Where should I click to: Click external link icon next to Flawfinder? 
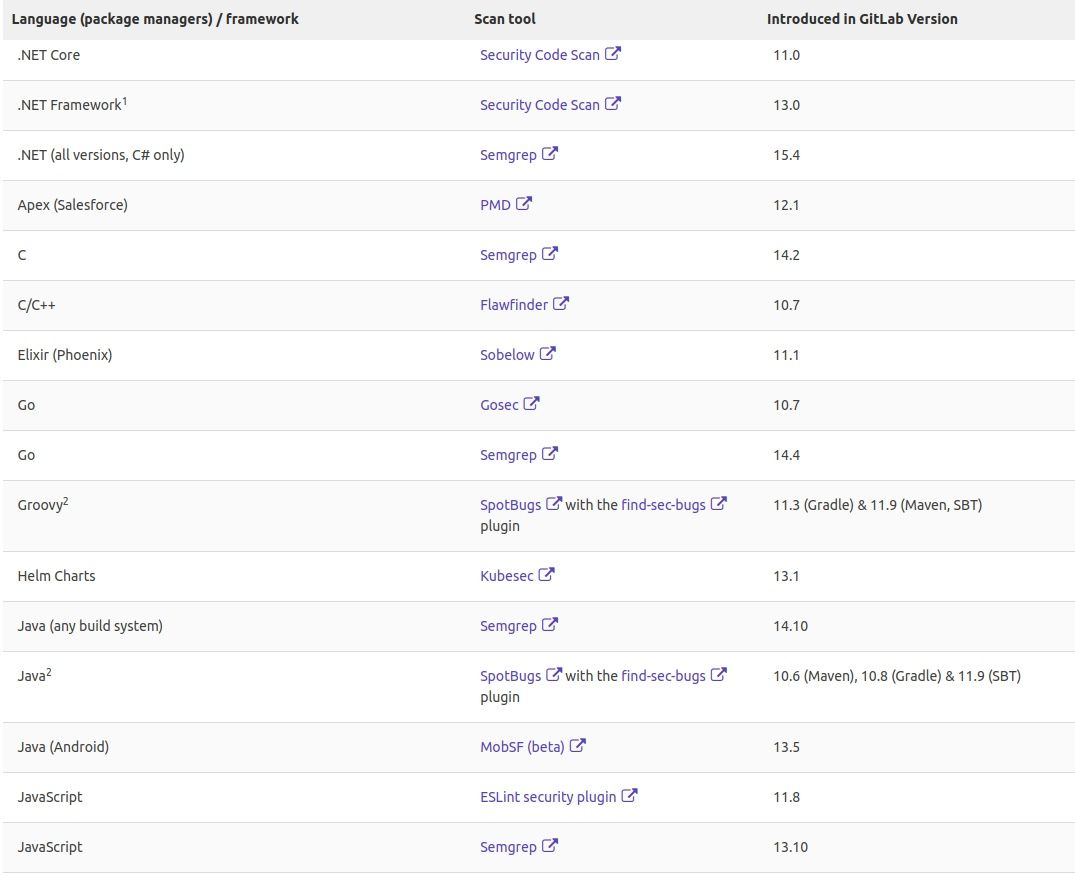pos(561,304)
